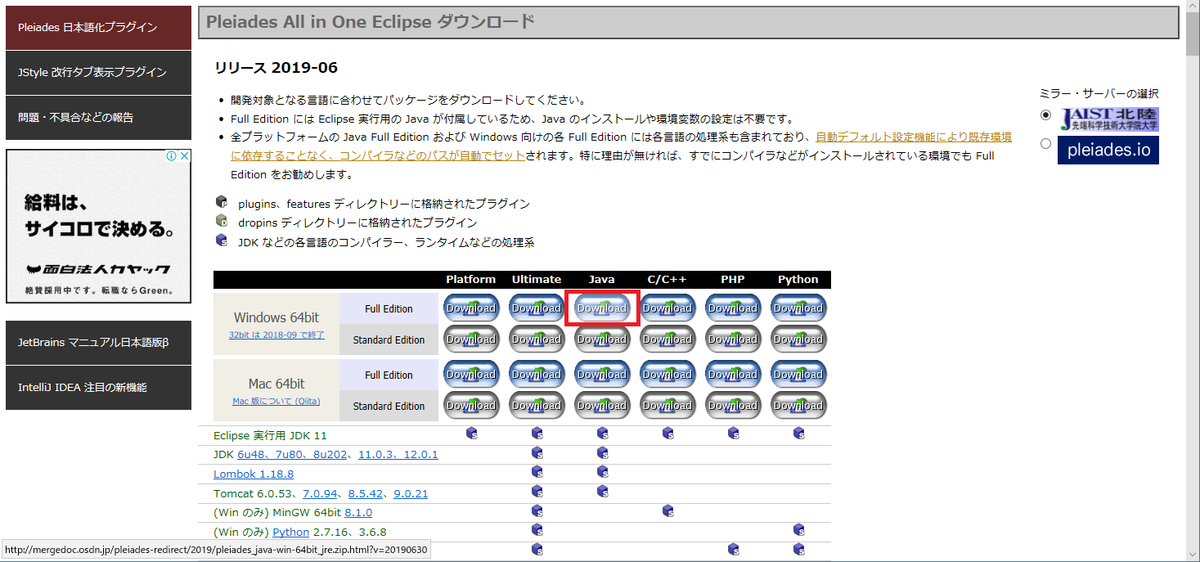
Task: Download Mac 64bit Full Edition Ultimate
Action: pos(537,375)
